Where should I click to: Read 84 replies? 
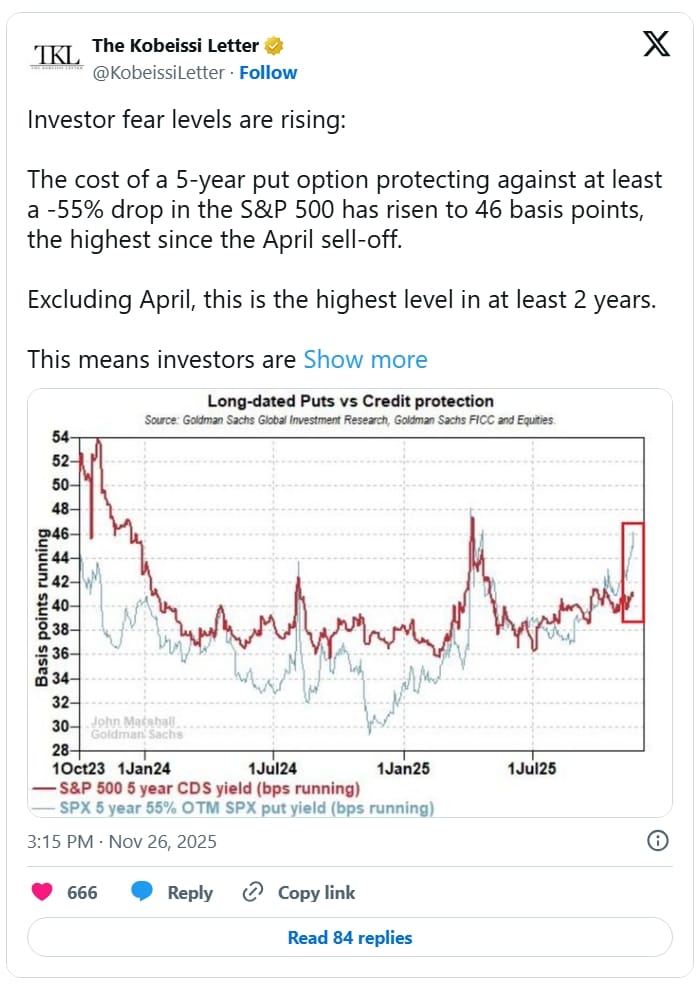tap(349, 938)
